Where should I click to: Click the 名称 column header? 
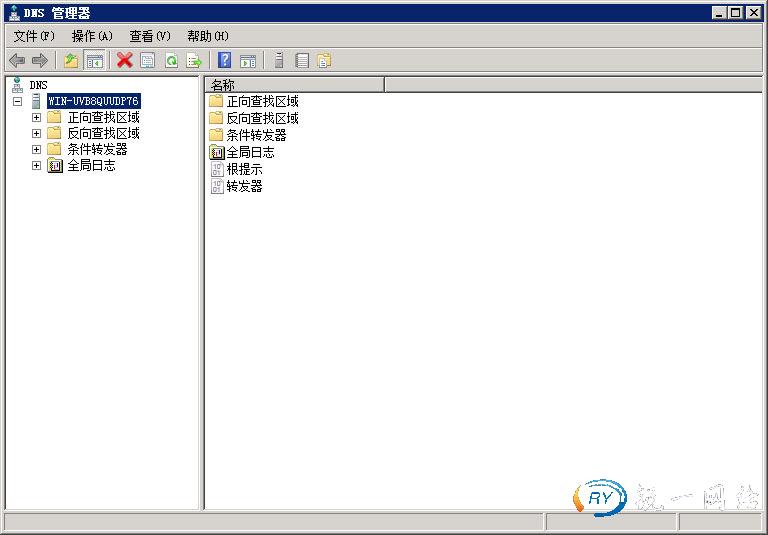coord(295,85)
